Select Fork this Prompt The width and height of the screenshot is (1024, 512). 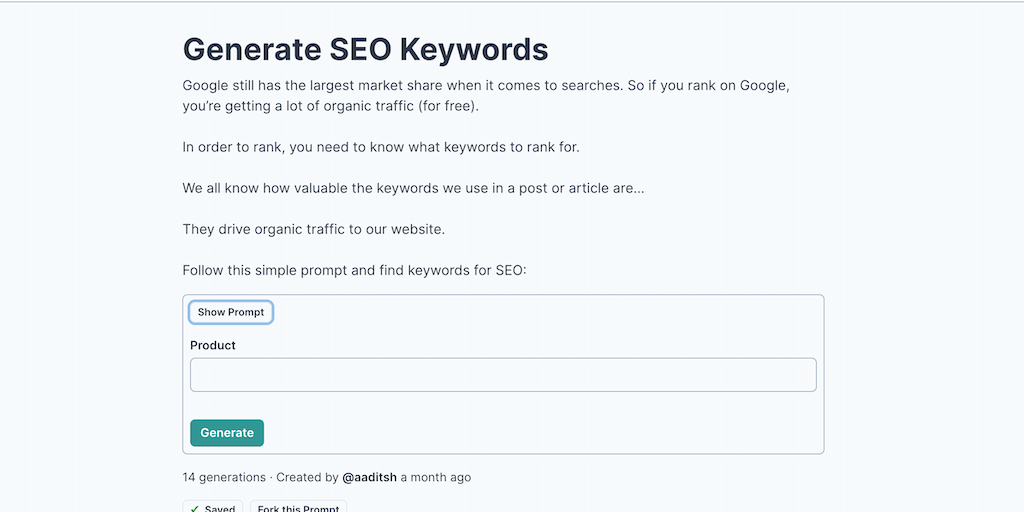[x=298, y=508]
